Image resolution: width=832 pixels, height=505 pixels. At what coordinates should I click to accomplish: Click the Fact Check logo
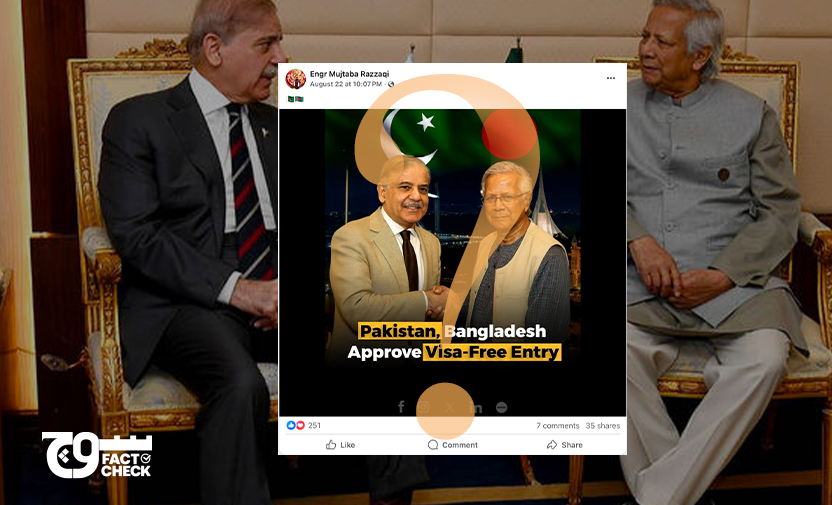pos(97,455)
